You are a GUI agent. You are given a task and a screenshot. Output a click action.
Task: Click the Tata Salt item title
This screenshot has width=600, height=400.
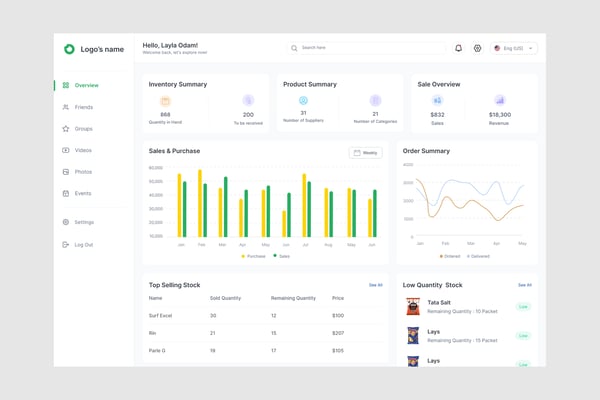click(439, 302)
